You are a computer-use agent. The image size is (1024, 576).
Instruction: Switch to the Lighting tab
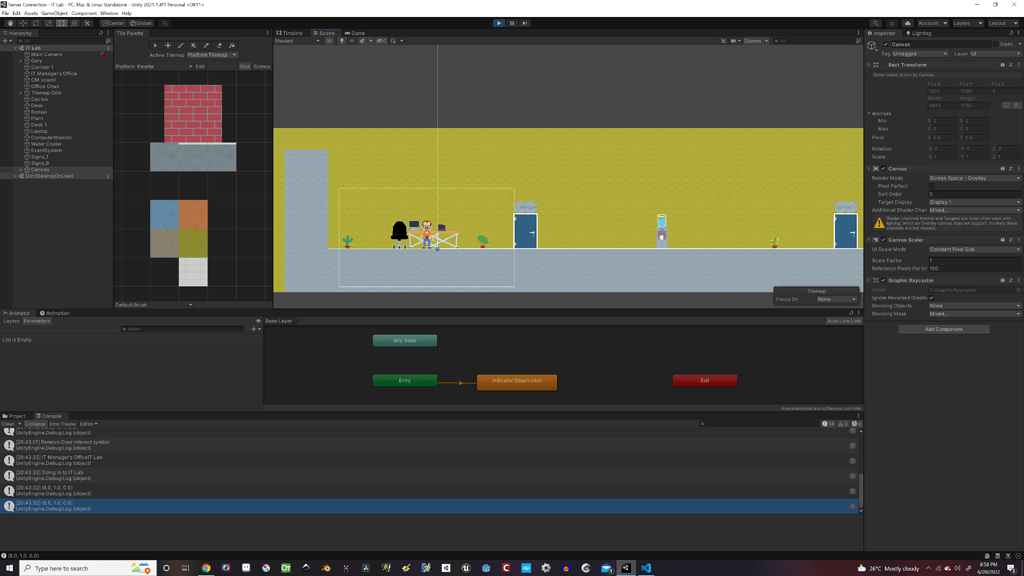[x=918, y=33]
